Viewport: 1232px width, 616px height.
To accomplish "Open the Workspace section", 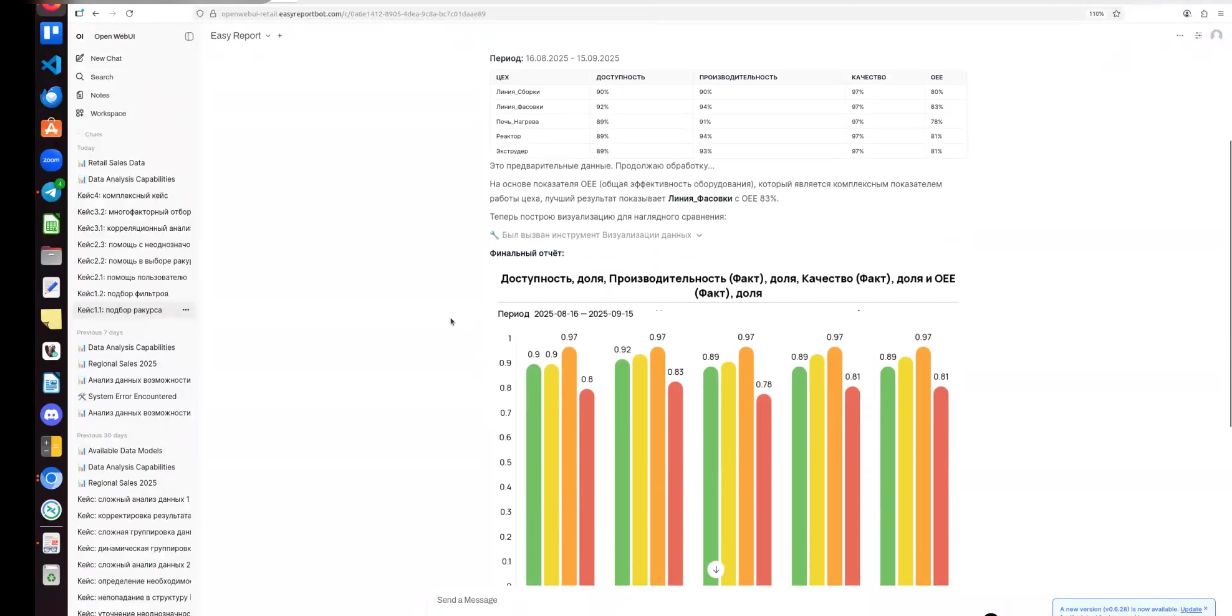I will pos(107,114).
